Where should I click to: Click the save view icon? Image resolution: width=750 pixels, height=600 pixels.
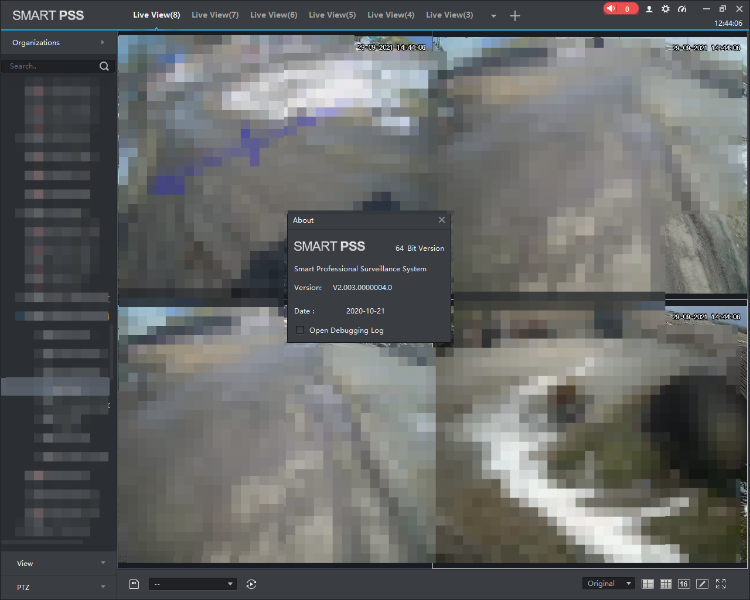134,584
